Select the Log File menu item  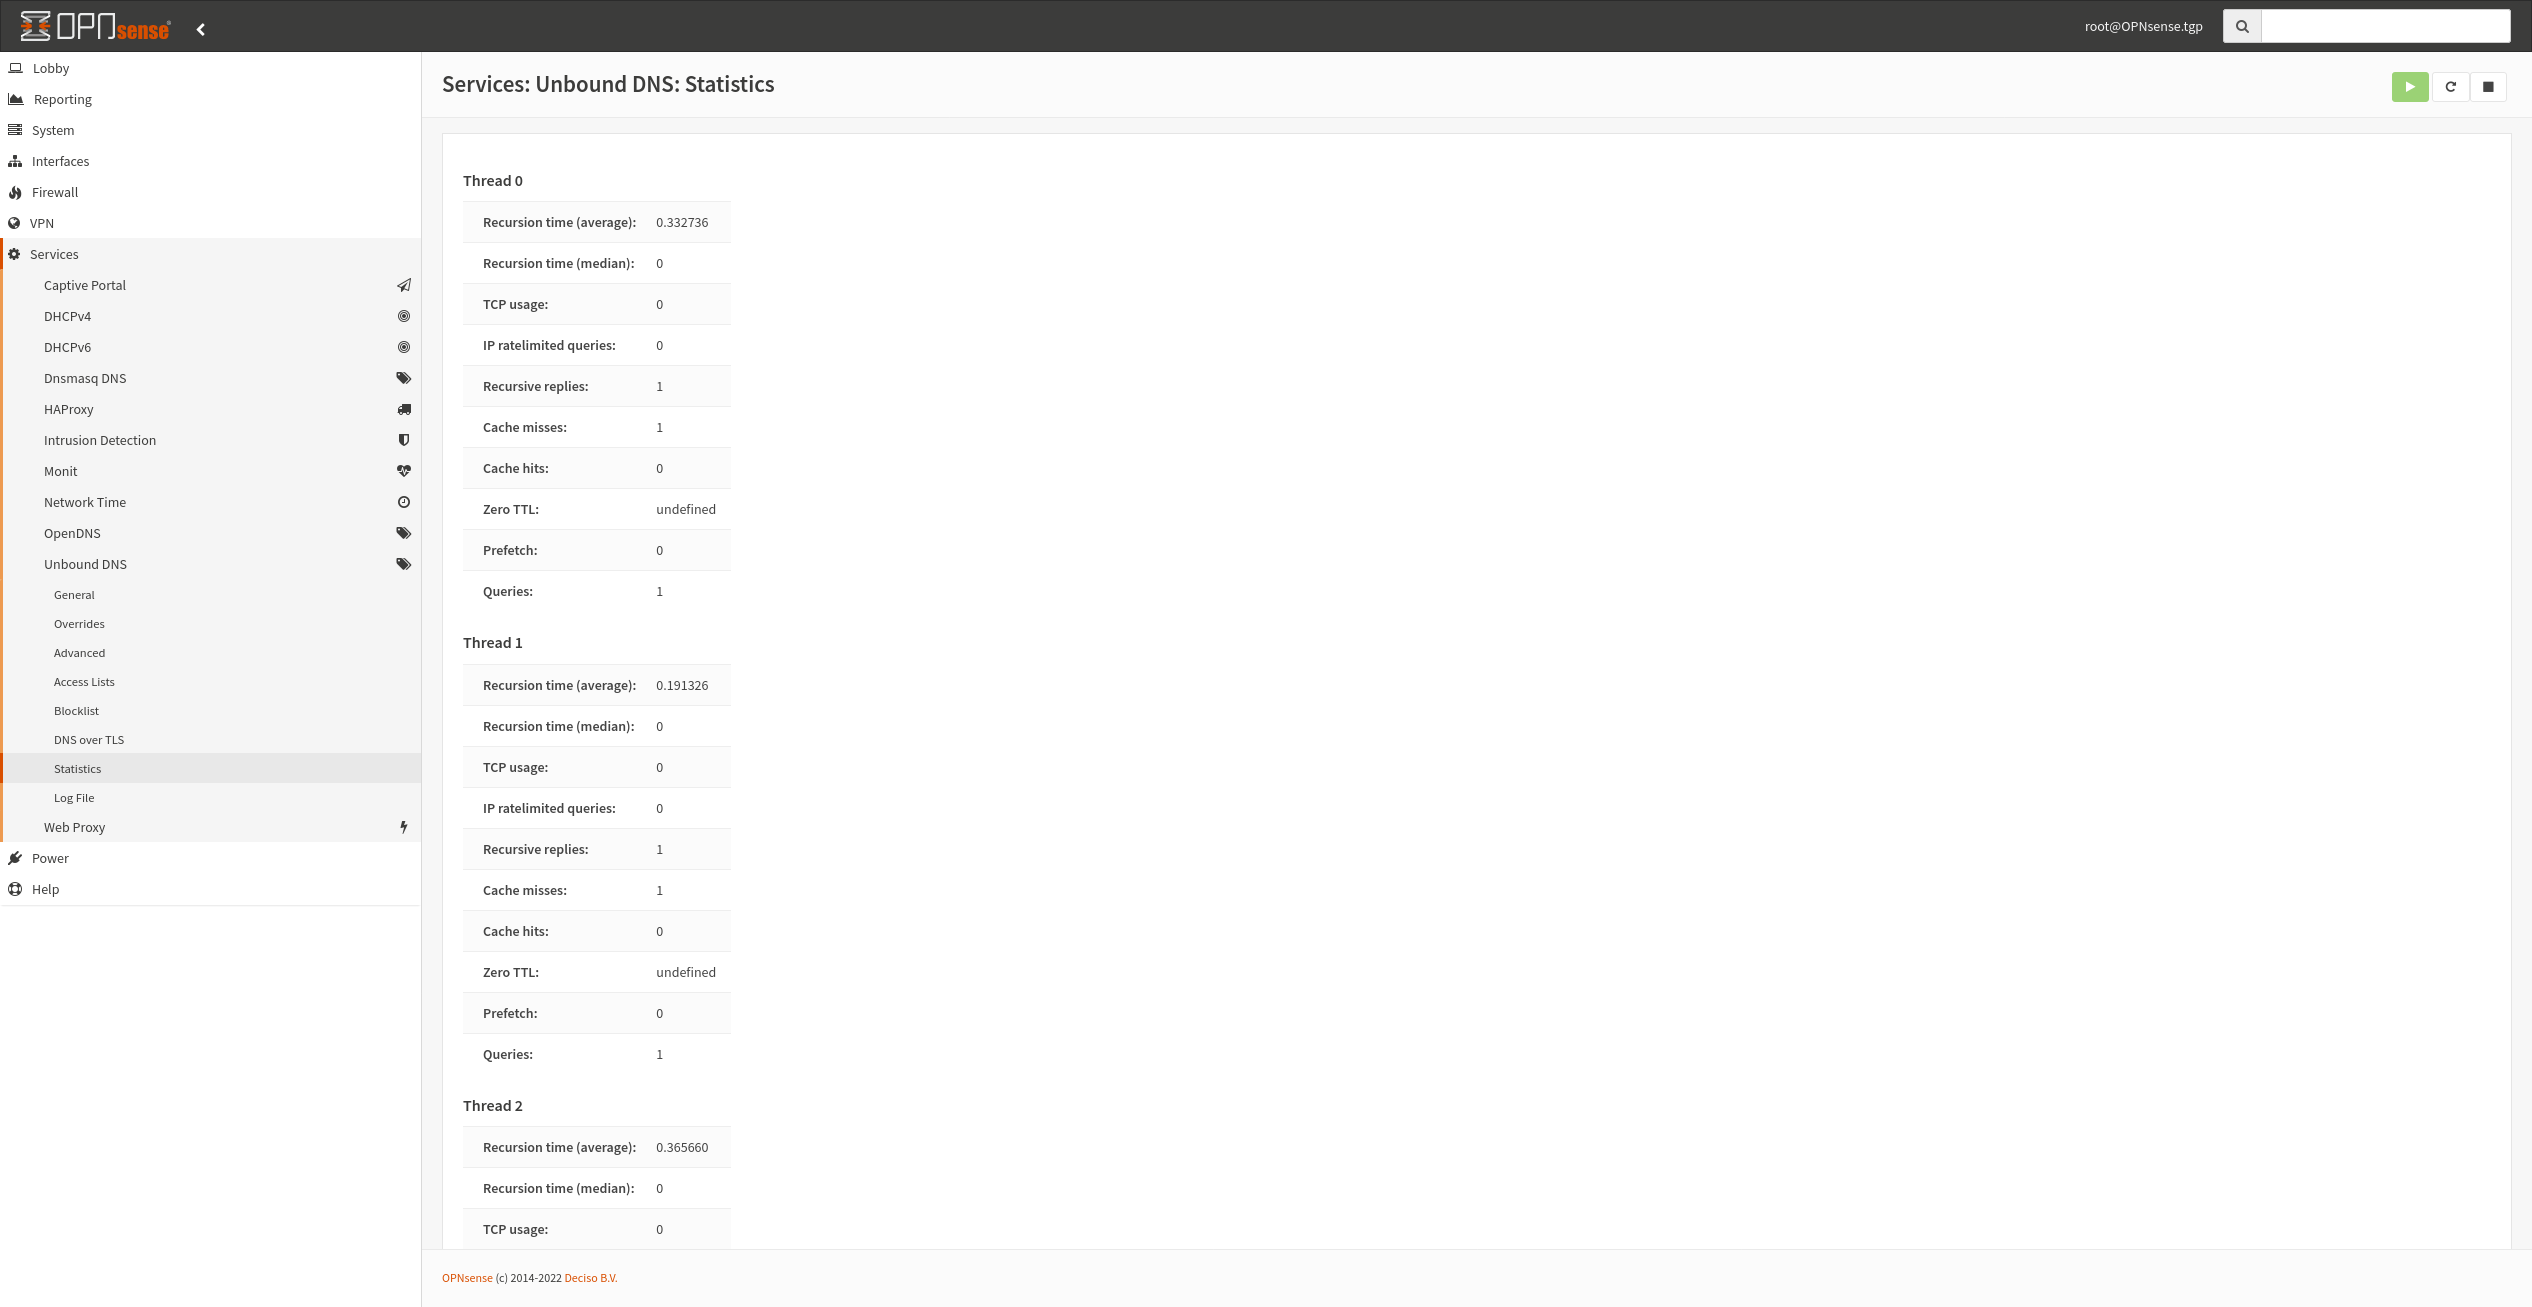tap(73, 797)
